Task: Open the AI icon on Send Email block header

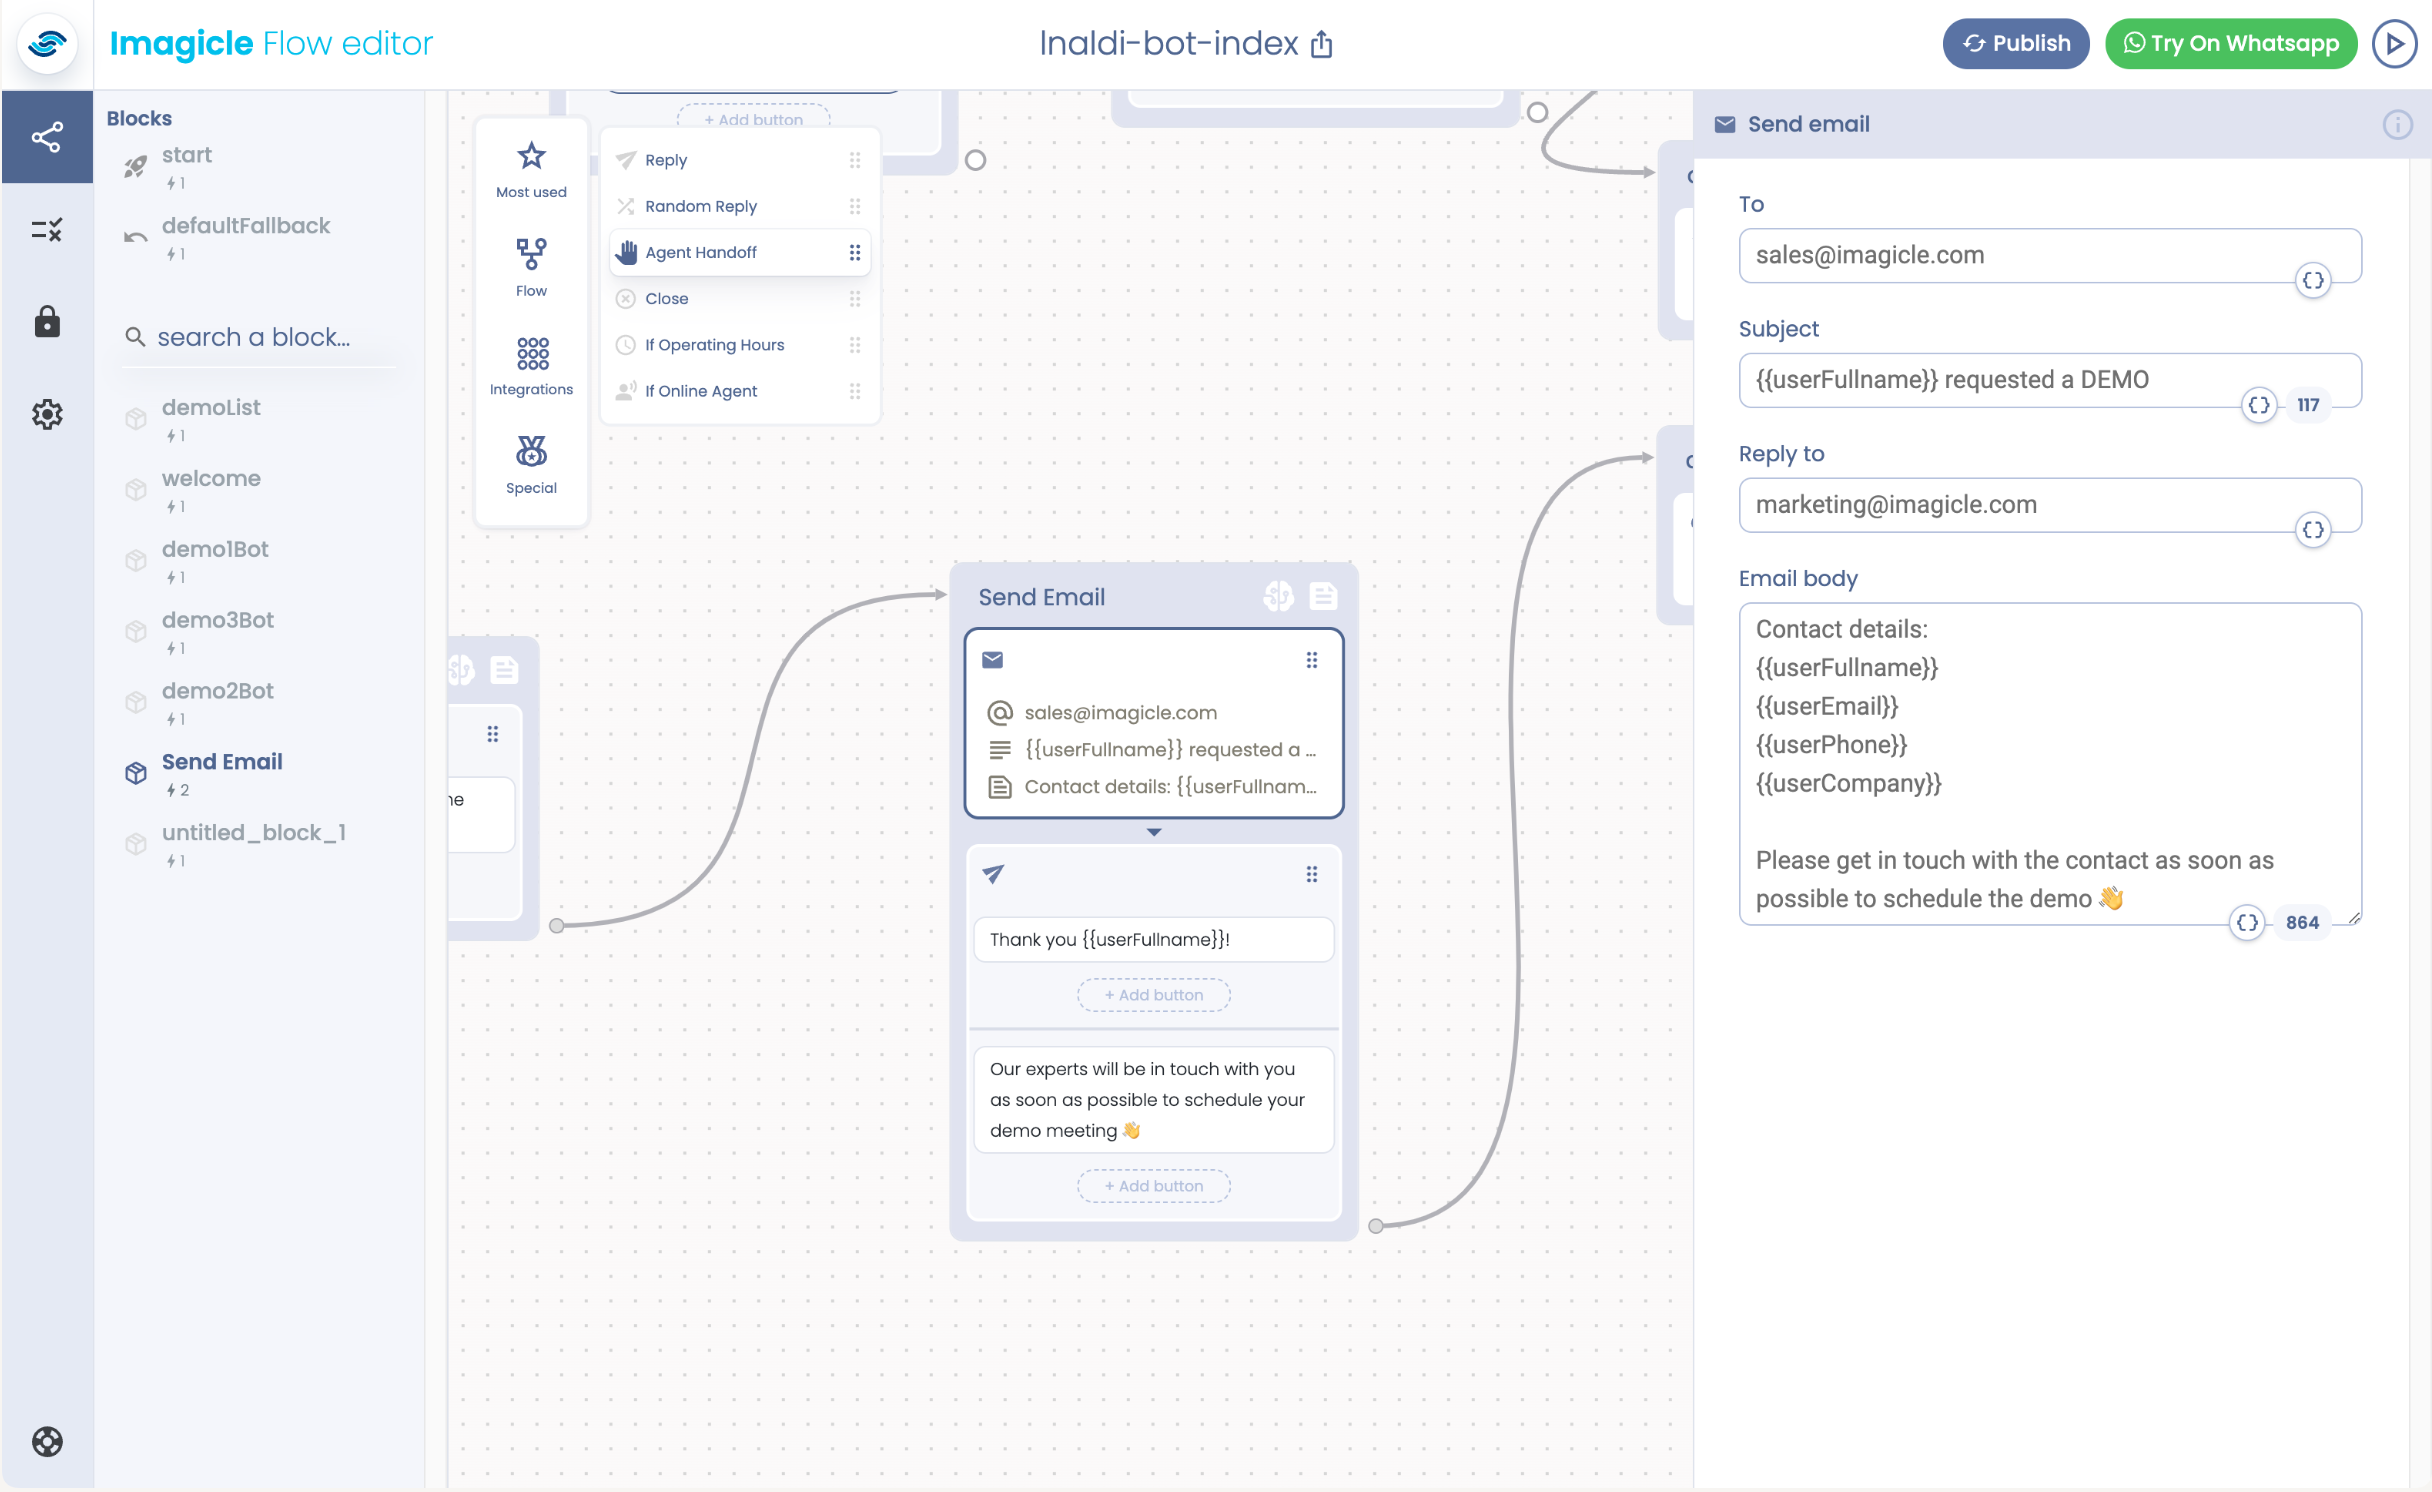Action: click(x=1280, y=595)
